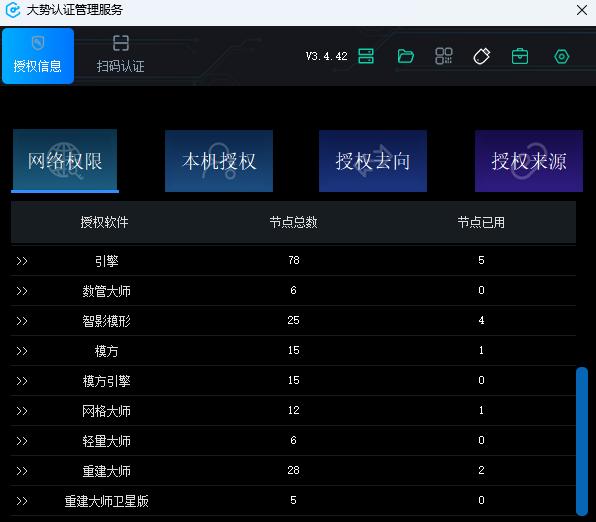Expand the 数管大师 row chevron

tap(22, 291)
